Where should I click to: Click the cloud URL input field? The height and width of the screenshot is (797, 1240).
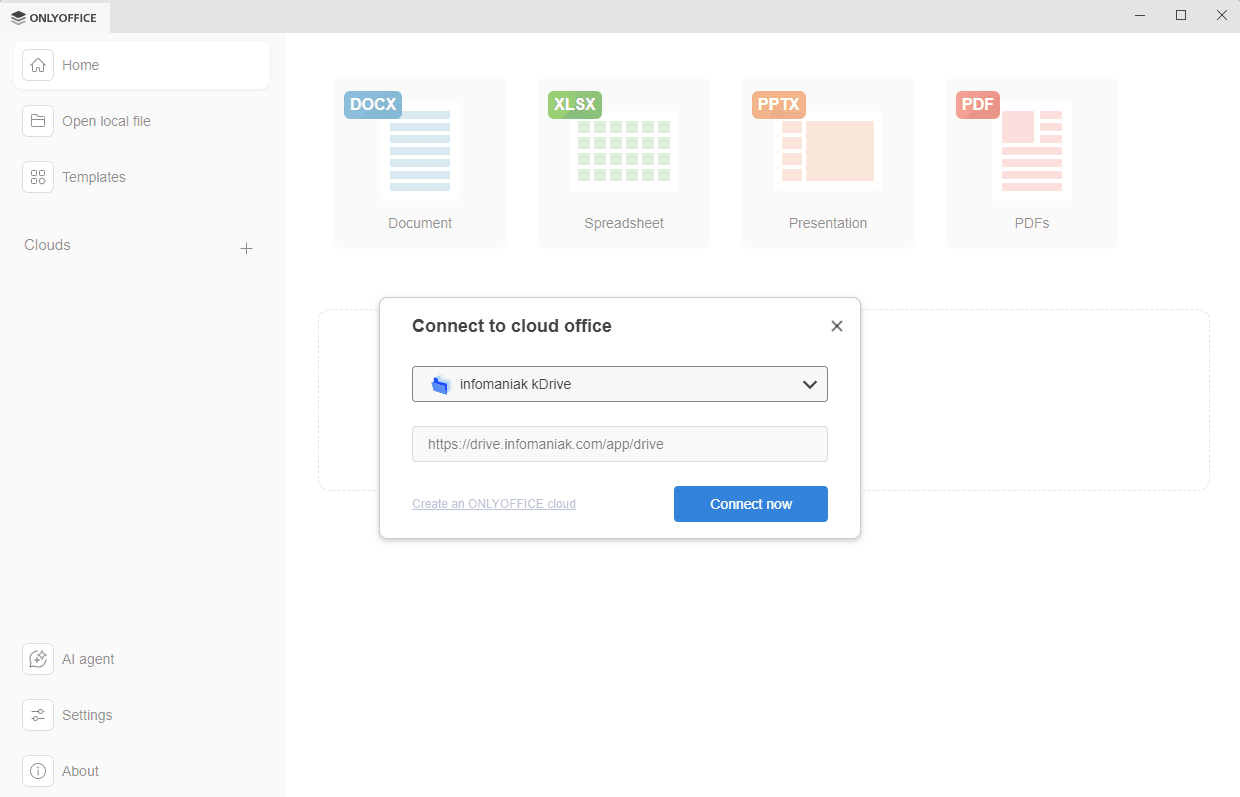pos(619,444)
